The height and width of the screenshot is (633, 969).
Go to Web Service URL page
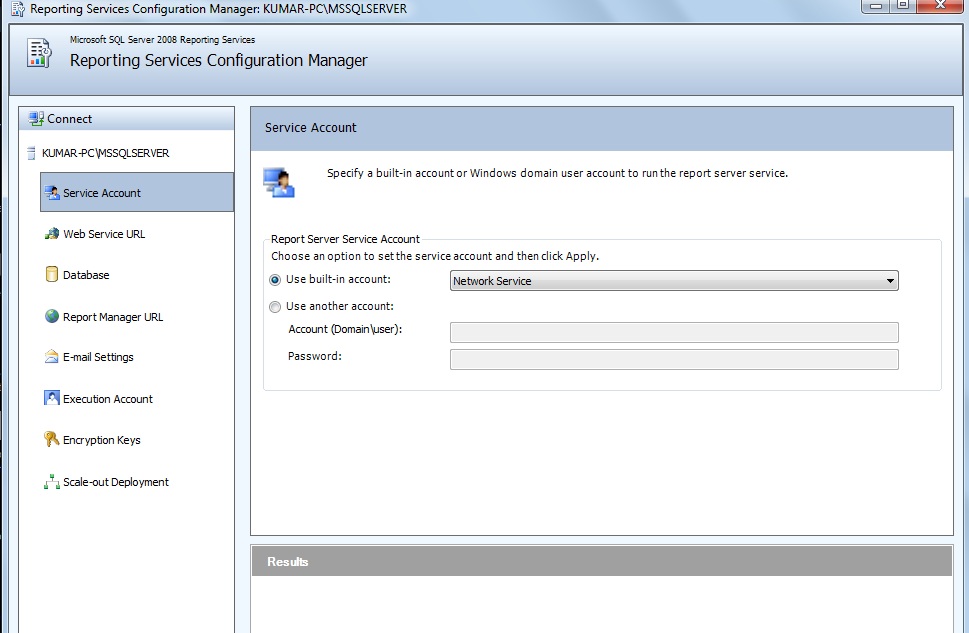pyautogui.click(x=104, y=234)
